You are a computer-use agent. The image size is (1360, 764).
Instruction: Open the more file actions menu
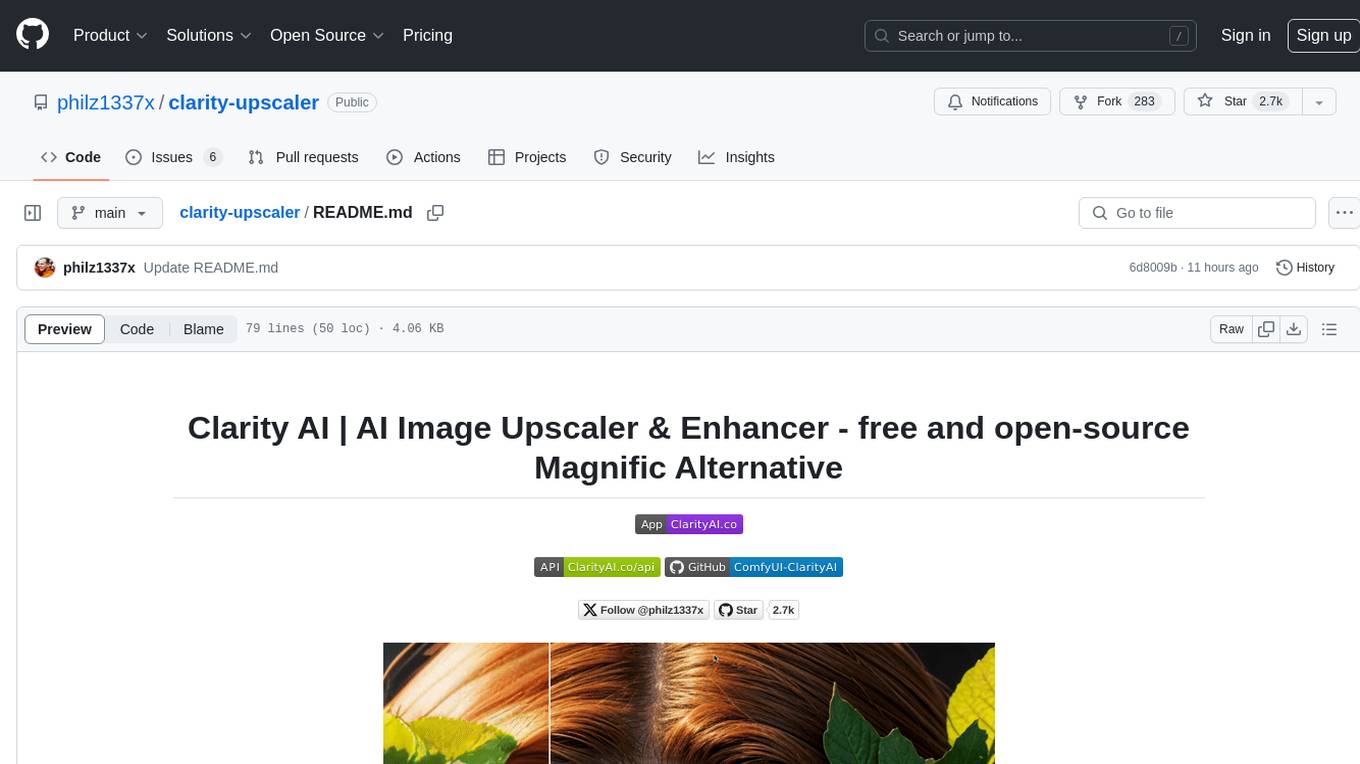[x=1344, y=213]
